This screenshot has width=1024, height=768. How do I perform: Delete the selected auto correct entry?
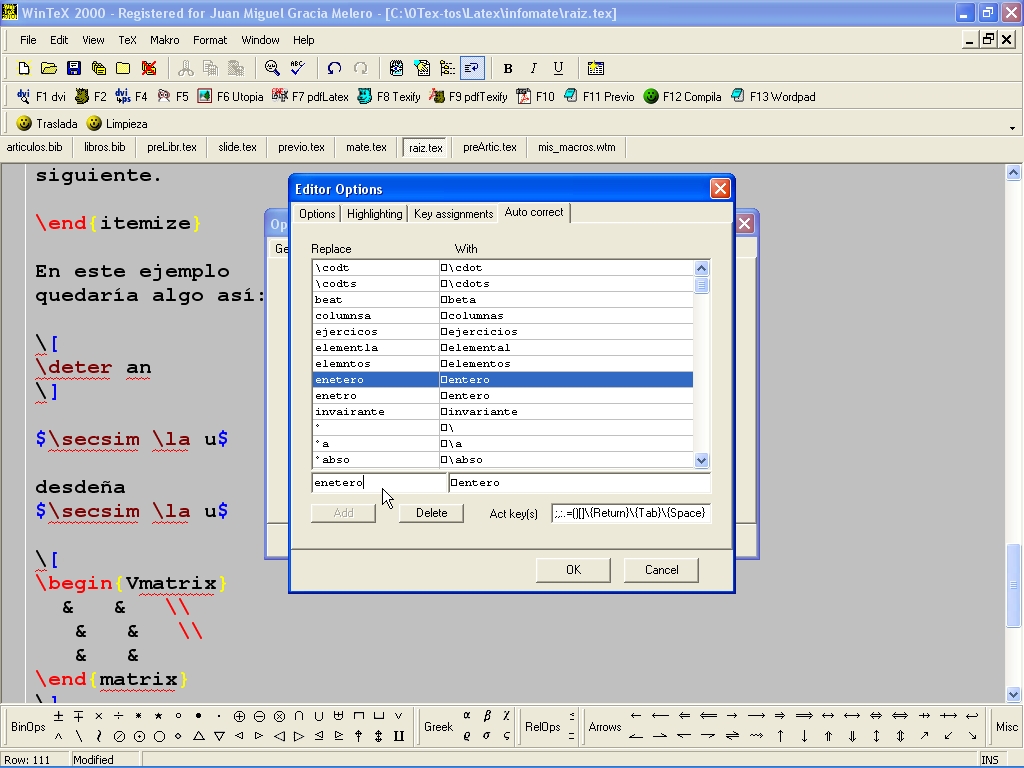point(432,513)
